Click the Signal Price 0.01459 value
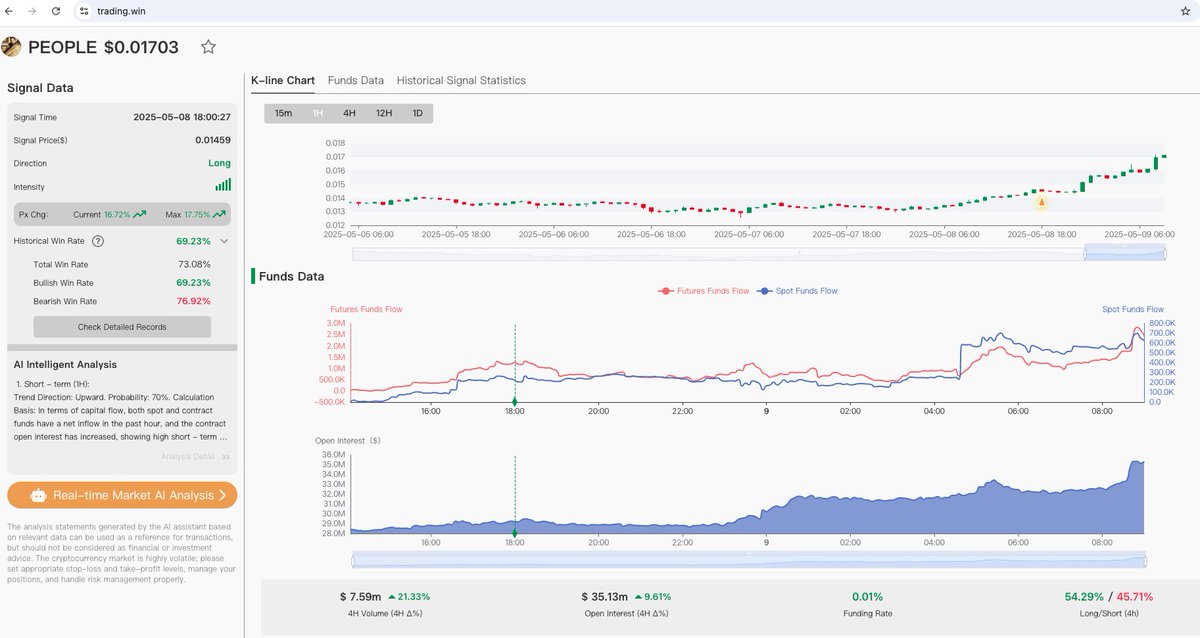This screenshot has width=1200, height=638. (213, 140)
